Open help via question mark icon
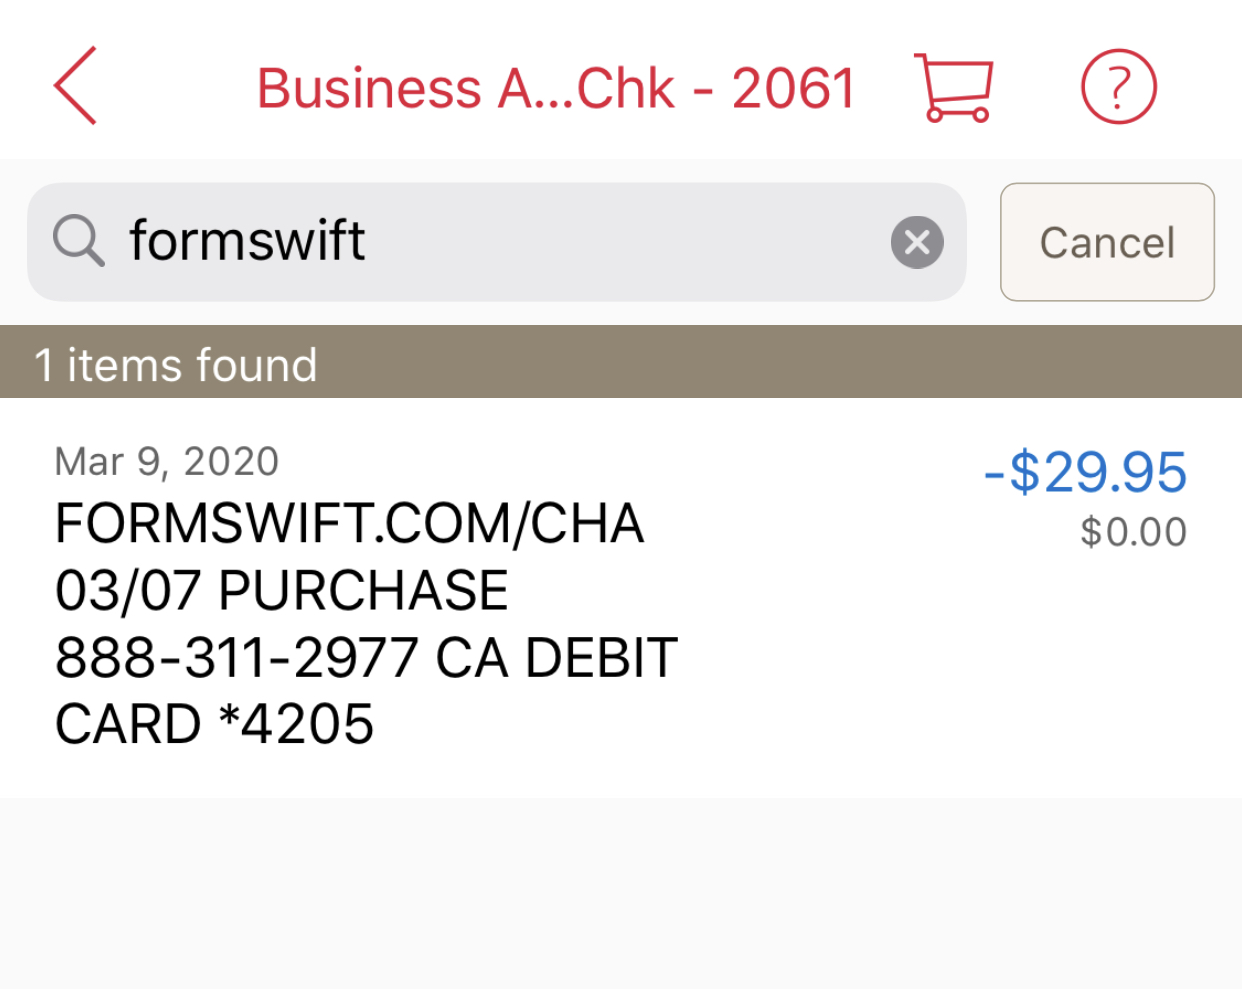The height and width of the screenshot is (989, 1242). click(1118, 87)
